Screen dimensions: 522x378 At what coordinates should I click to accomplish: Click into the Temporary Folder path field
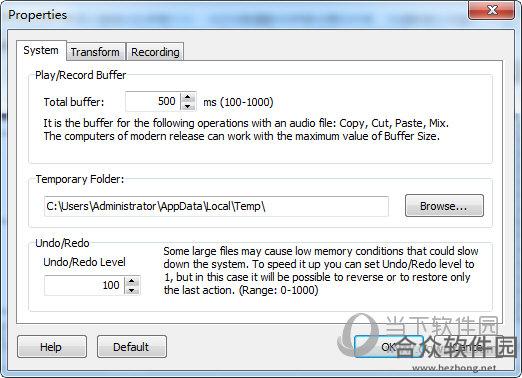click(x=216, y=206)
